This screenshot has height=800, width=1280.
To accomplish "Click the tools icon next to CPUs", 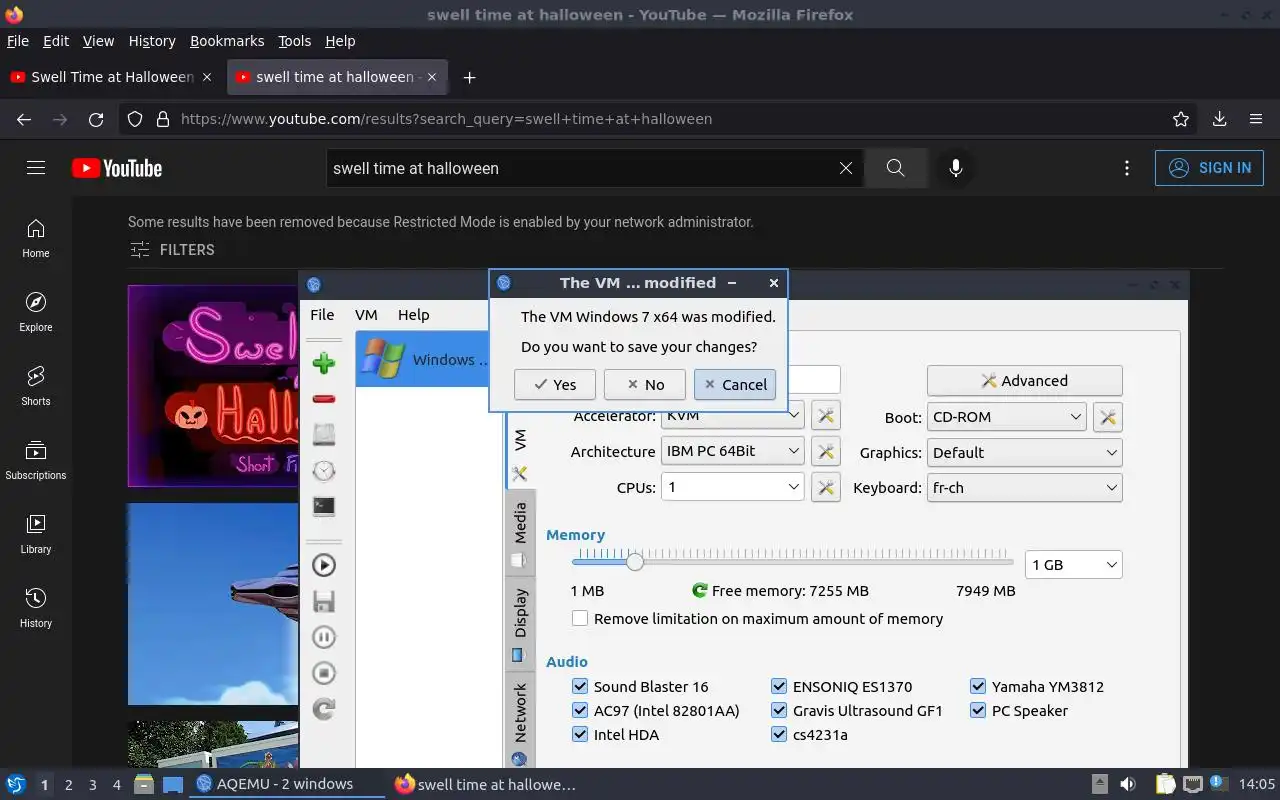I will 826,488.
